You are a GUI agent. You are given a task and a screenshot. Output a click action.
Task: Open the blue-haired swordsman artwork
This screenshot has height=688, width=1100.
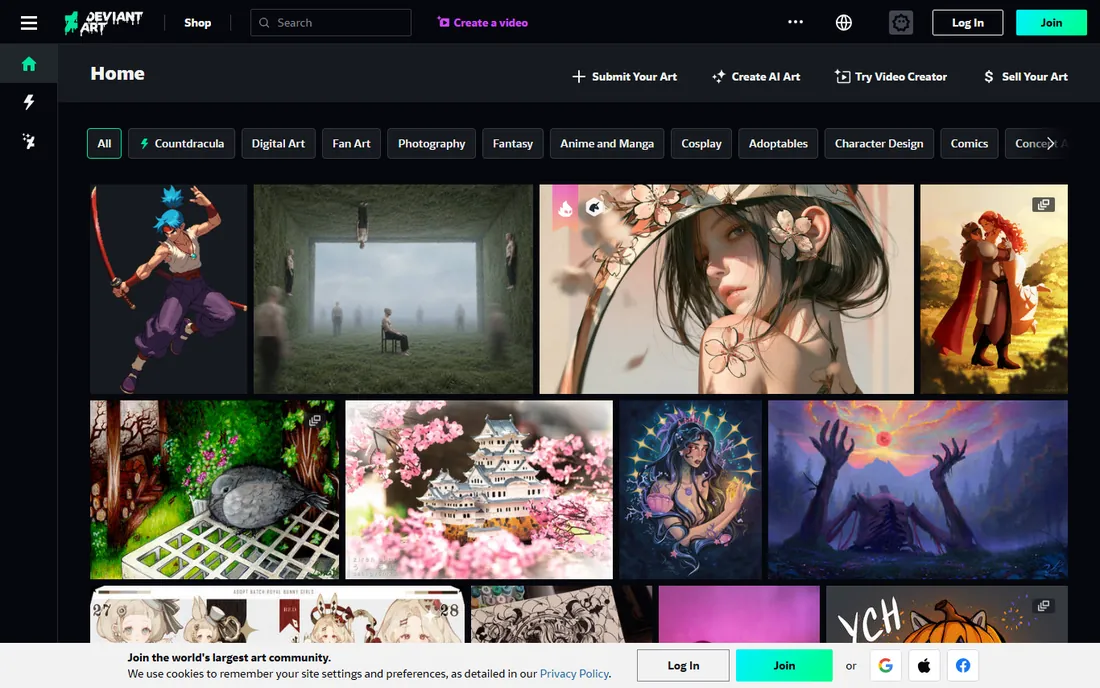168,289
